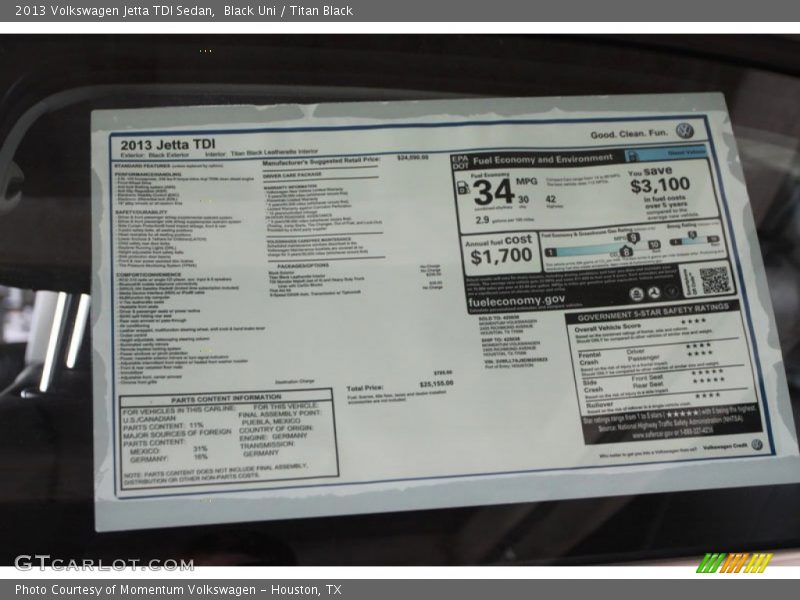Open the fueleconomy.gov link
800x600 pixels.
(x=516, y=301)
